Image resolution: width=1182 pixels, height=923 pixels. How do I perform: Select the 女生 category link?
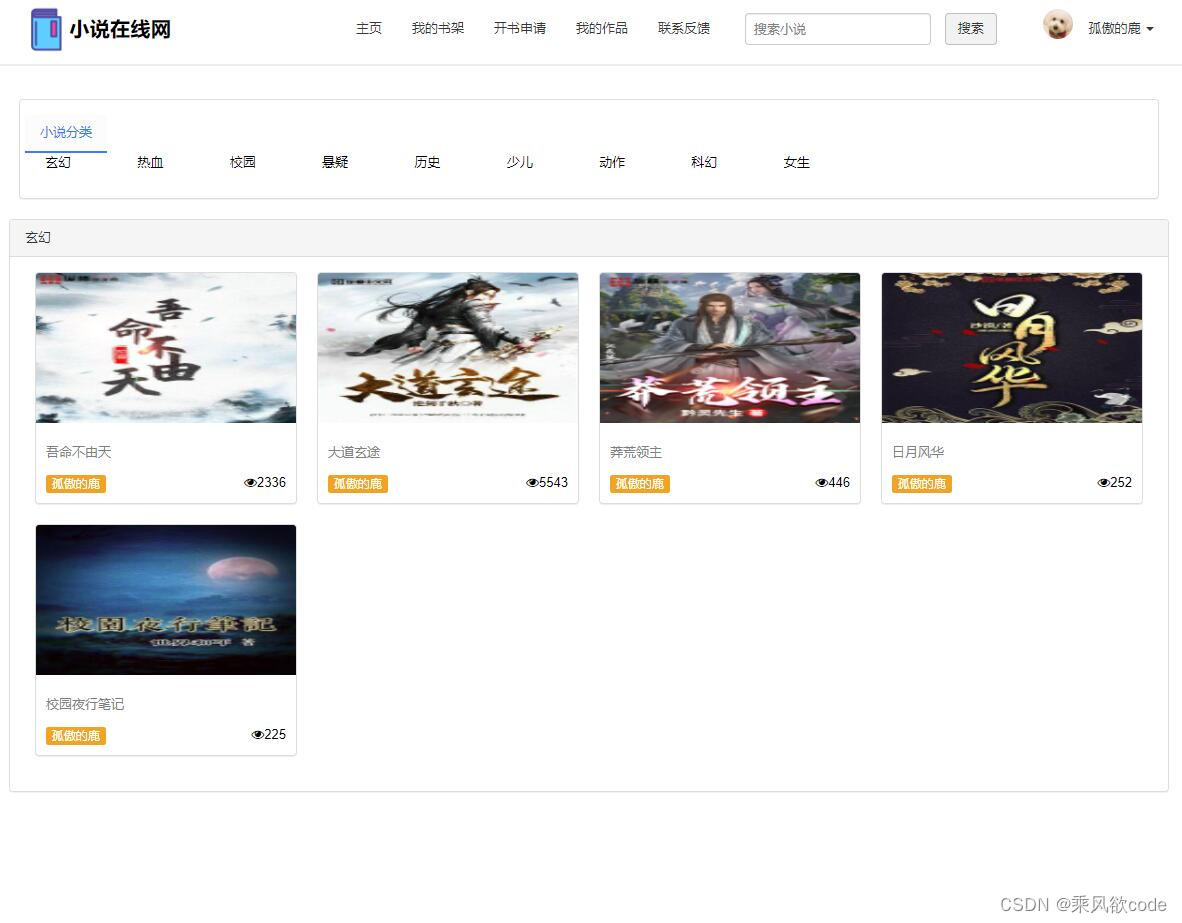[797, 162]
